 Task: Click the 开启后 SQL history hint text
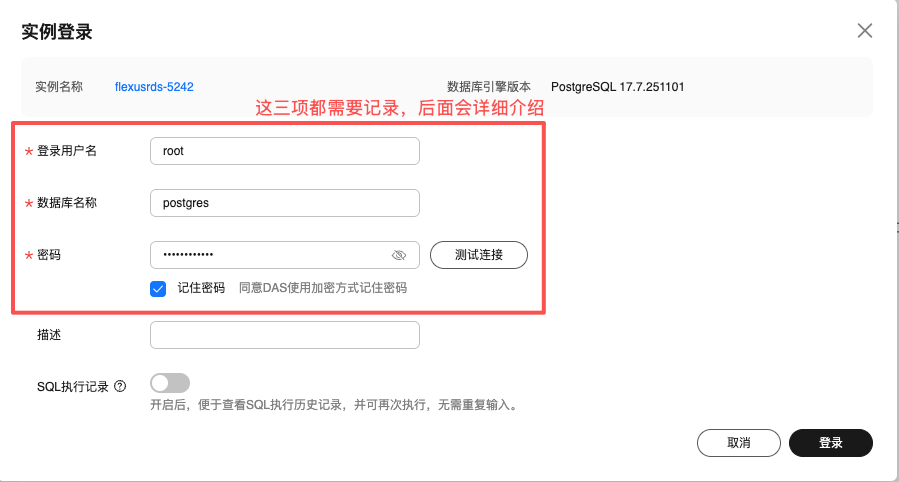pos(335,405)
